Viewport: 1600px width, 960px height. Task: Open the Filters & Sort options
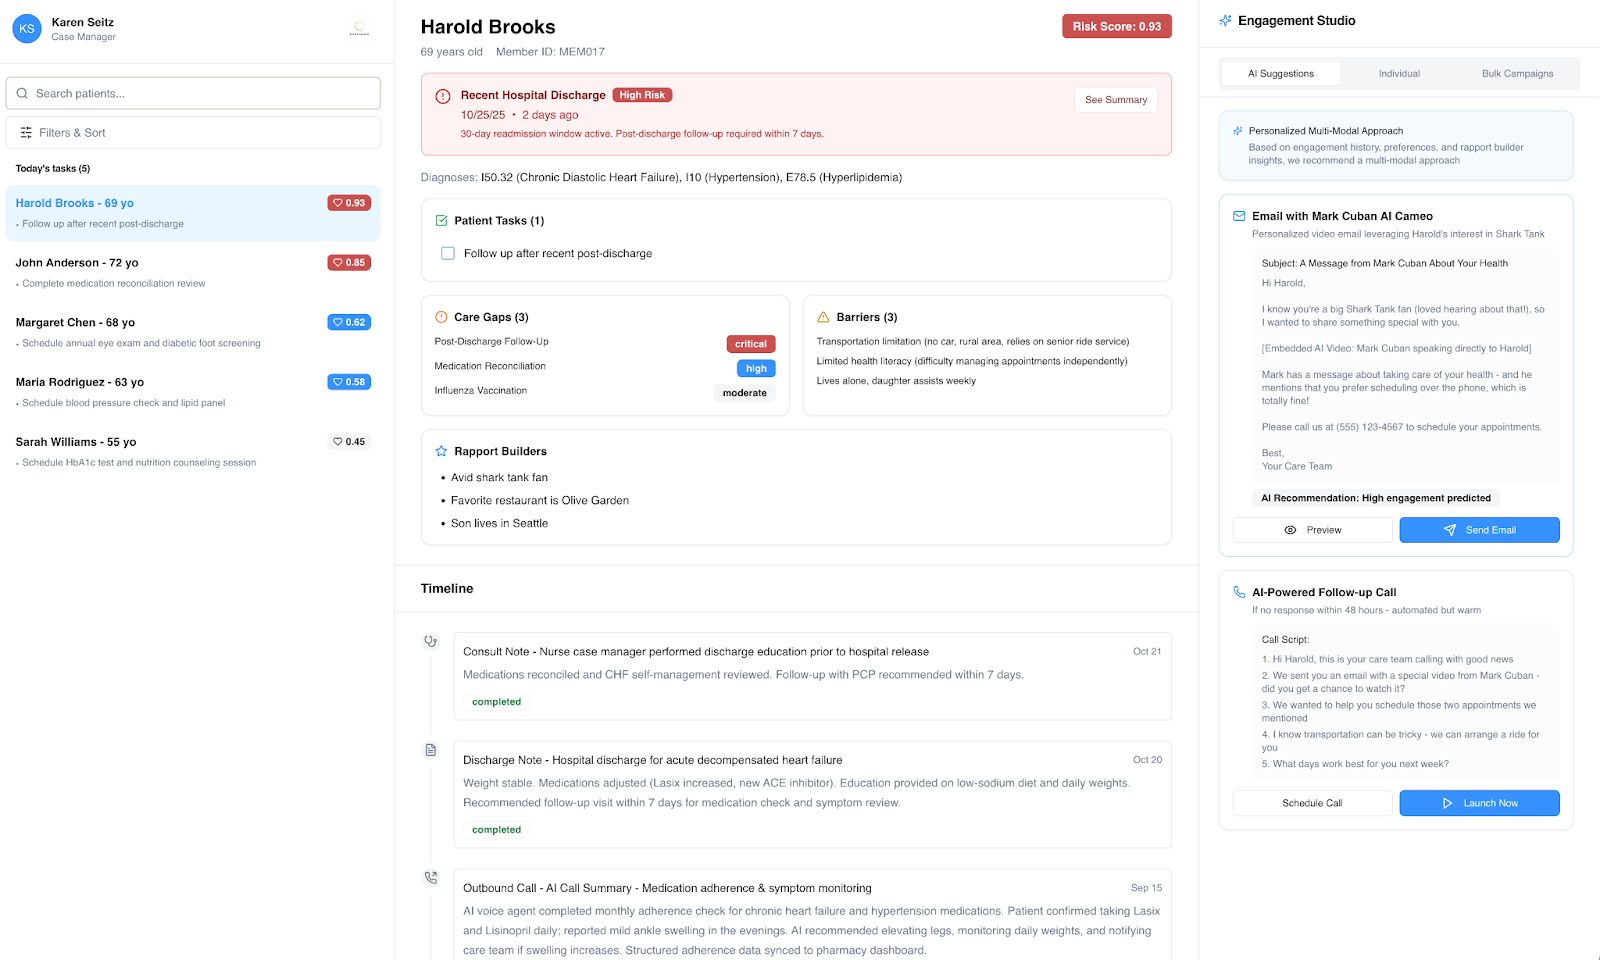pyautogui.click(x=193, y=132)
